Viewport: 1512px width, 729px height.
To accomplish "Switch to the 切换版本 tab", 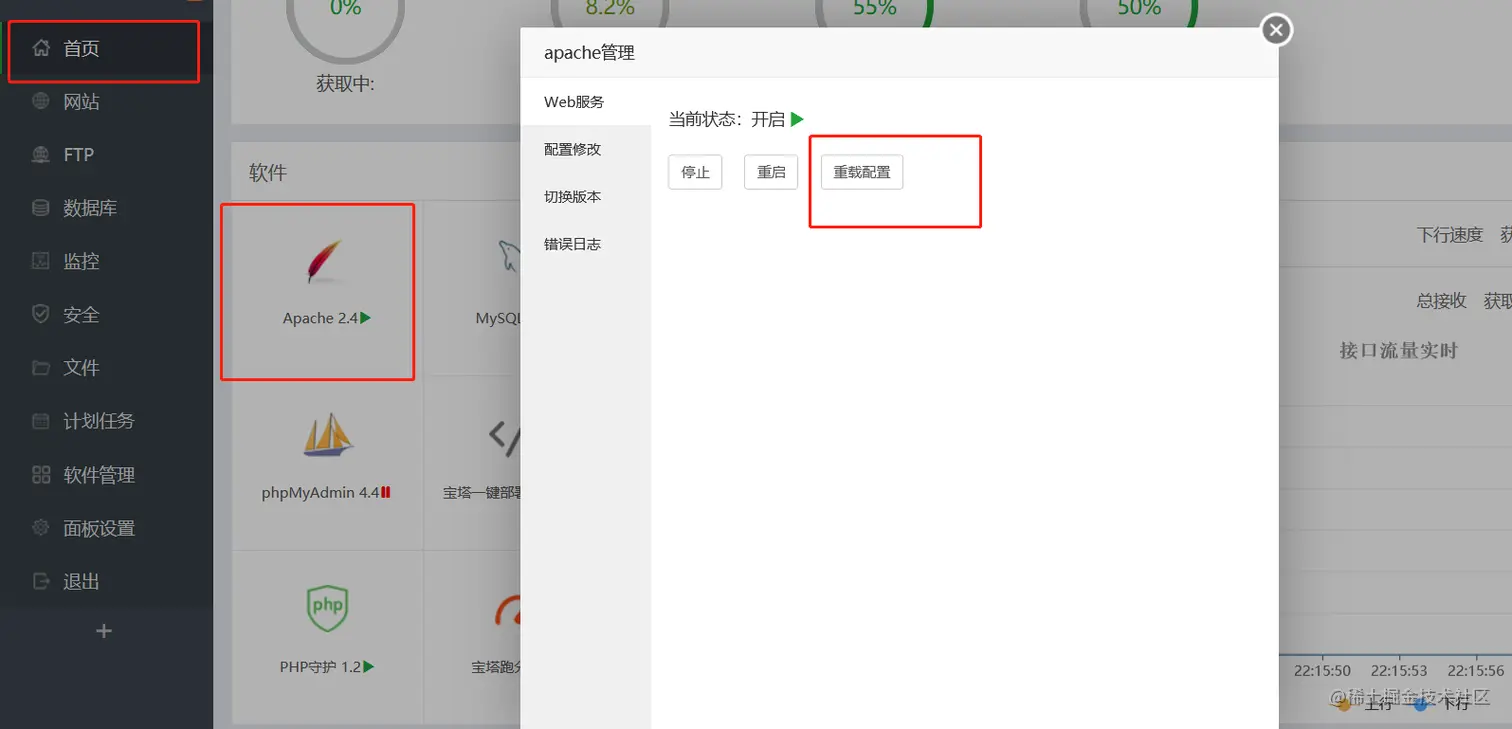I will pyautogui.click(x=586, y=197).
